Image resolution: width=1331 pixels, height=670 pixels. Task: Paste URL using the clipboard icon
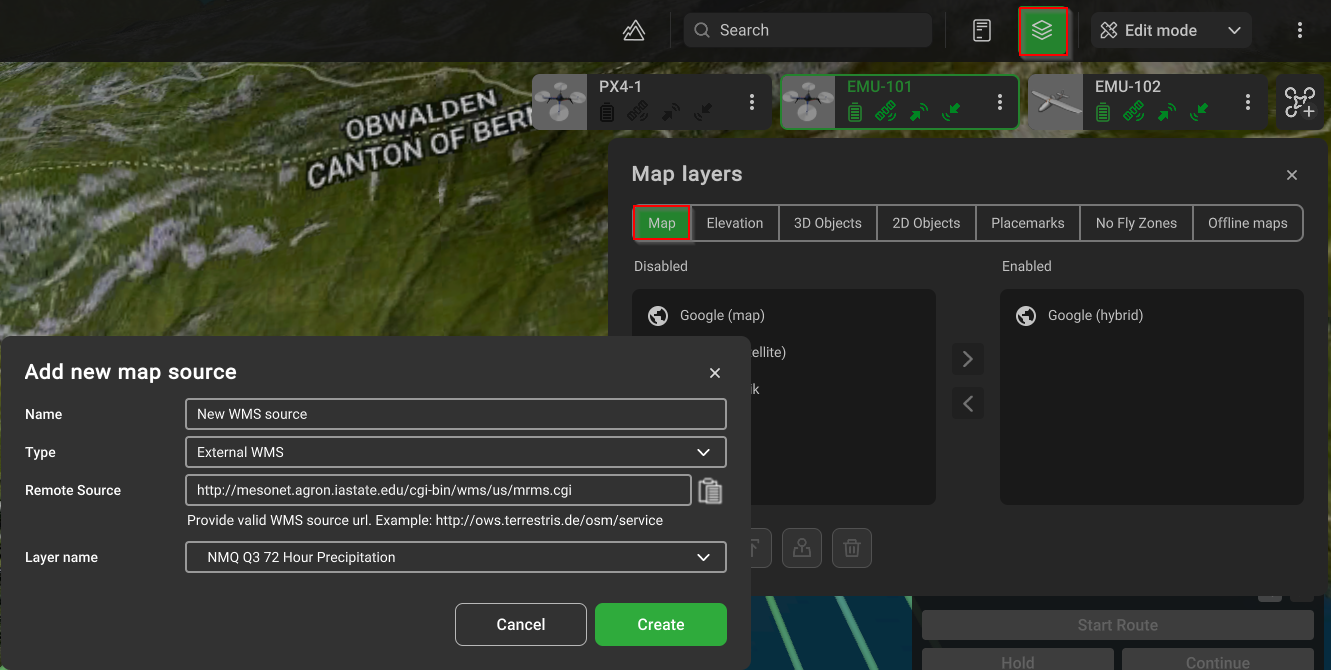coord(710,491)
